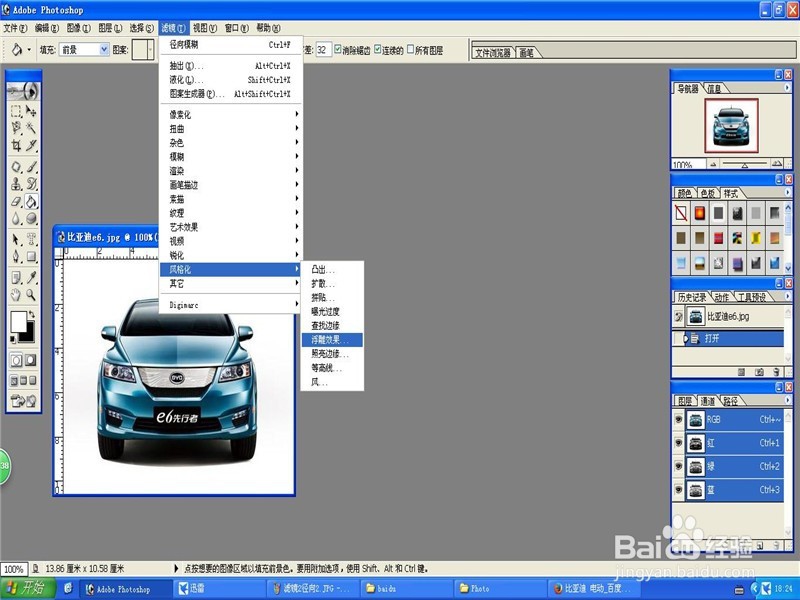Click the Jump to ImageReady button
The height and width of the screenshot is (600, 800).
coord(23,401)
